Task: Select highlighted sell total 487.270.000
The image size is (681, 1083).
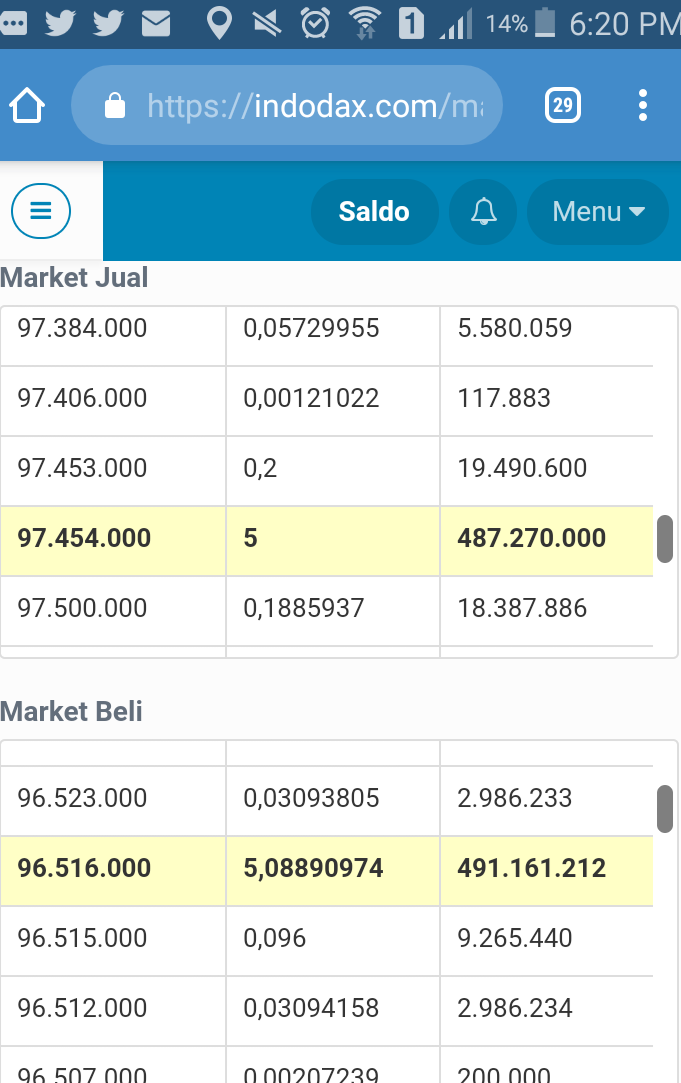Action: 532,538
